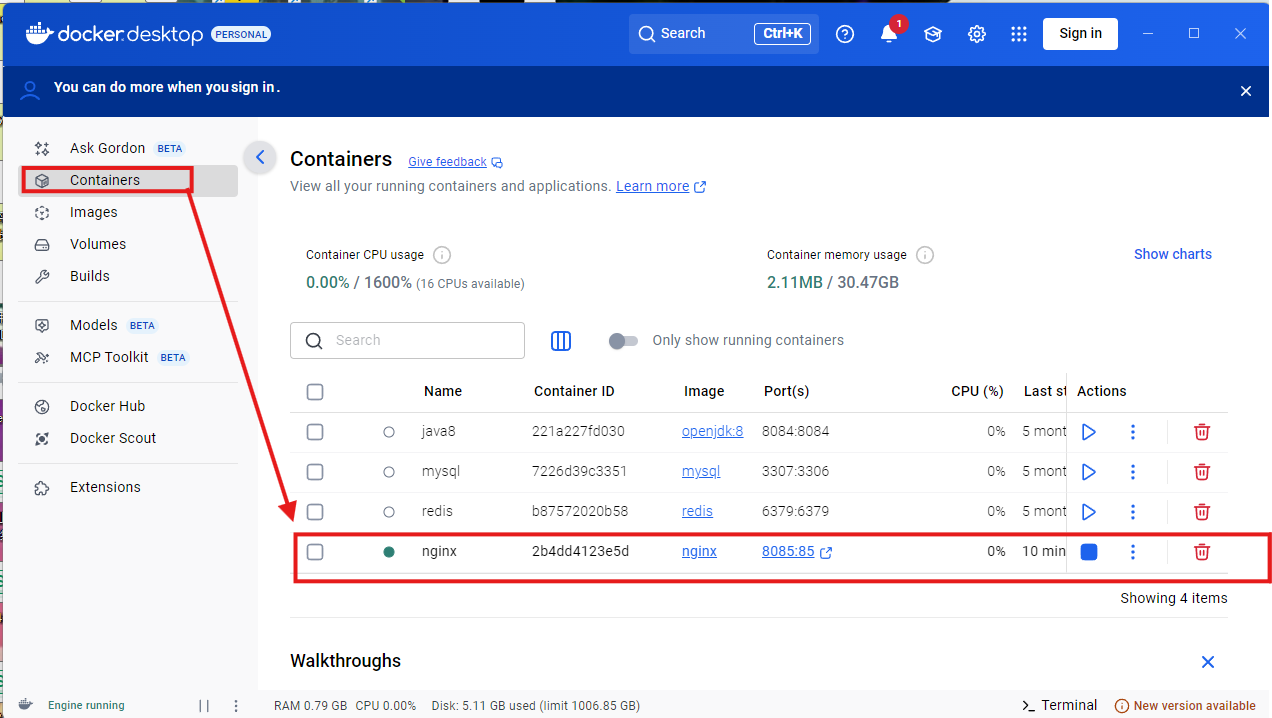Open the apps grid icon

1019,34
